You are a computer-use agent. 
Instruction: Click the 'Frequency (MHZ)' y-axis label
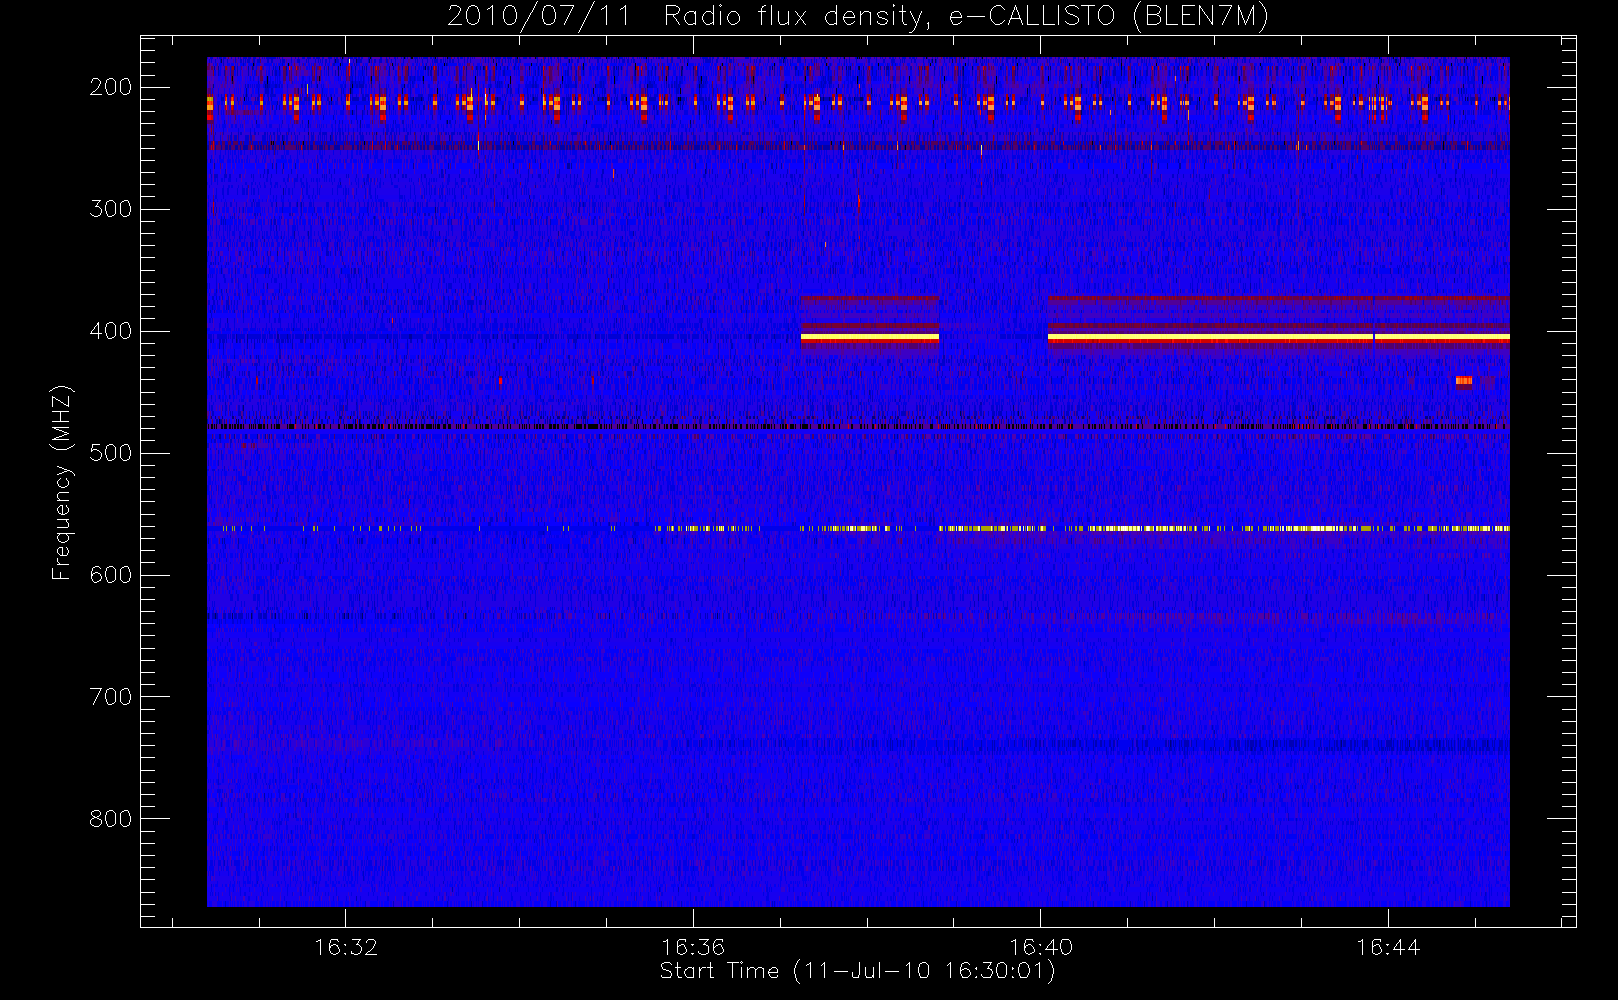pos(62,482)
